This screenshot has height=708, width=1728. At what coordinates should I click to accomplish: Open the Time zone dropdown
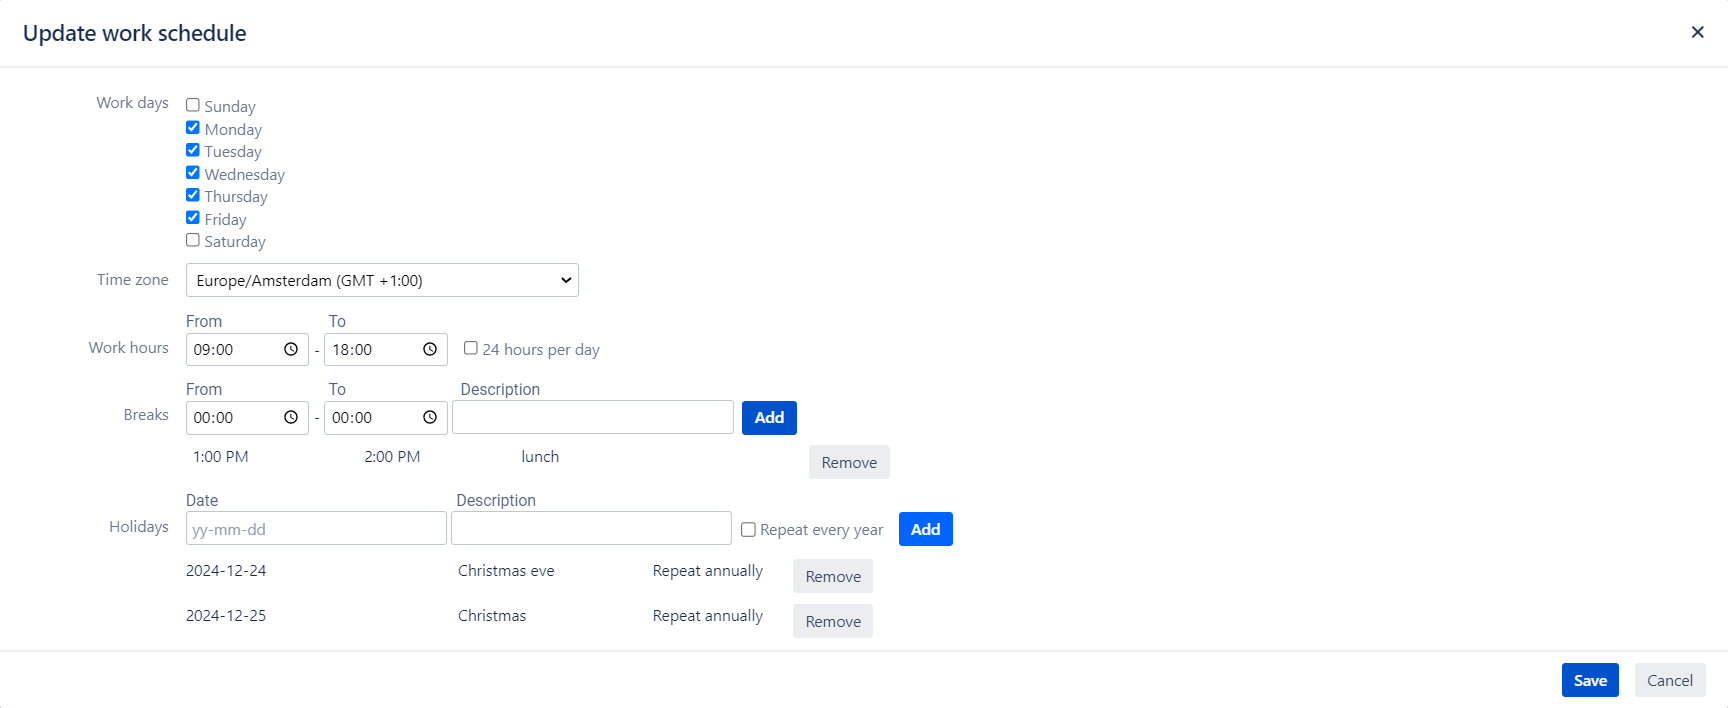(x=382, y=280)
